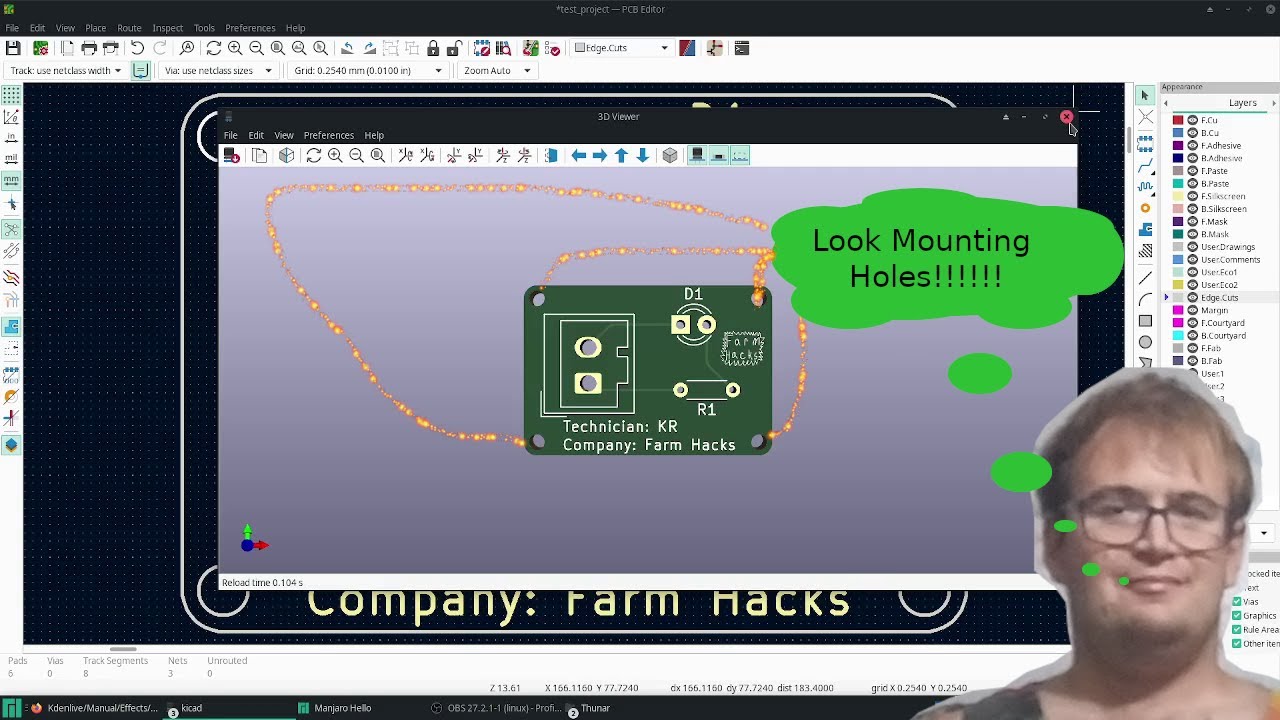Open 3D Viewer render options cube icon
This screenshot has height=720, width=1280.
point(287,155)
